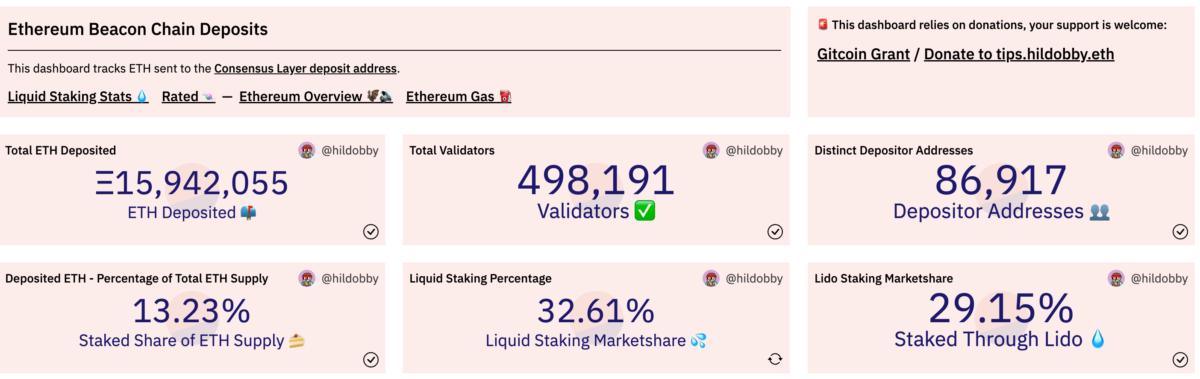Click hildobby avatar on Total Validators card
Image resolution: width=1200 pixels, height=379 pixels.
711,150
